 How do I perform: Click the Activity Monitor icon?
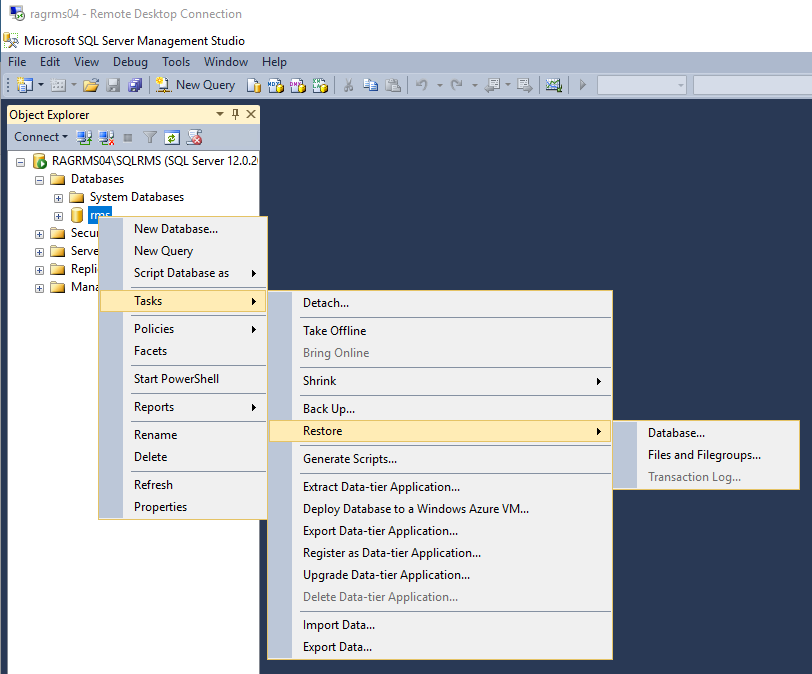pyautogui.click(x=554, y=85)
